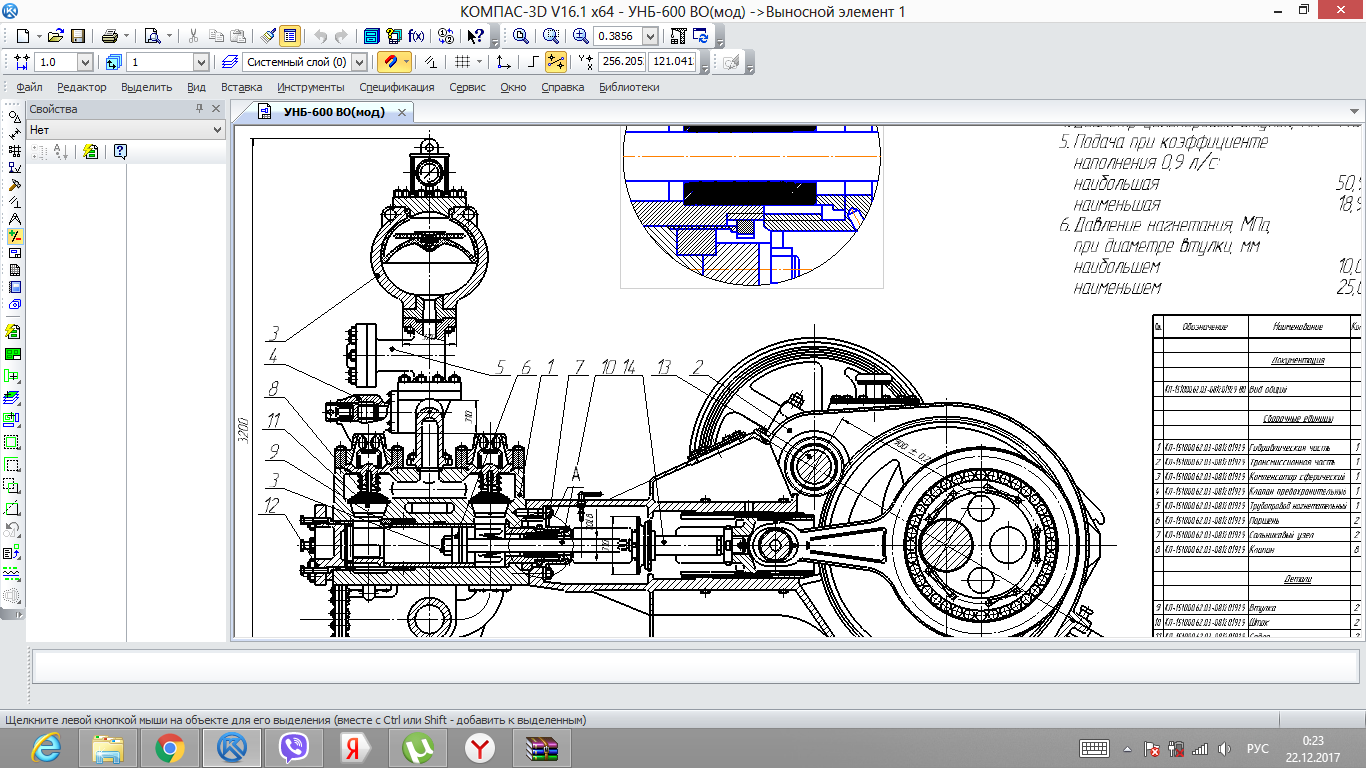The width and height of the screenshot is (1366, 768).
Task: Close the УНБ-600 ВО(мод) document tab
Action: click(402, 112)
